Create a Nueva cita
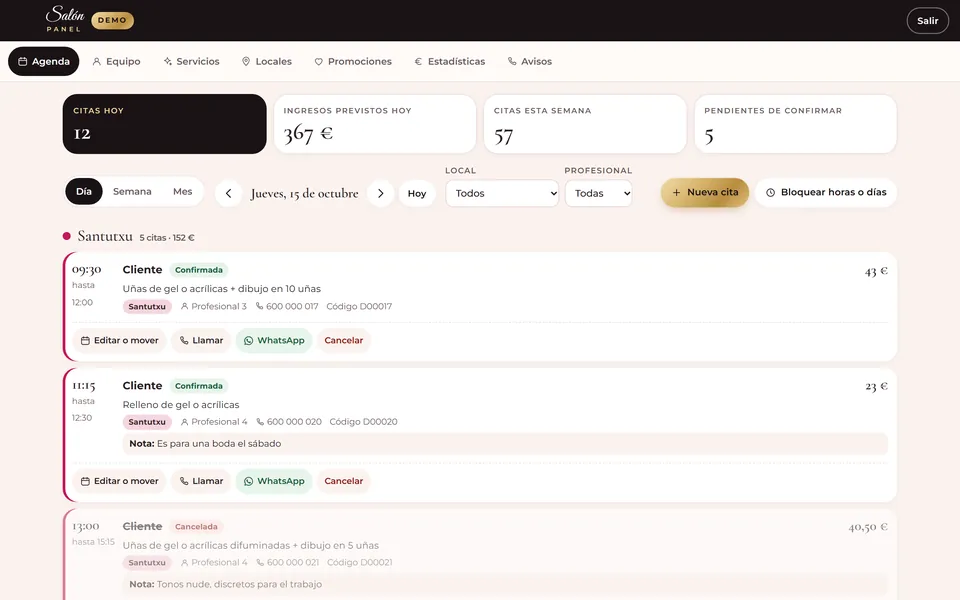 click(705, 192)
